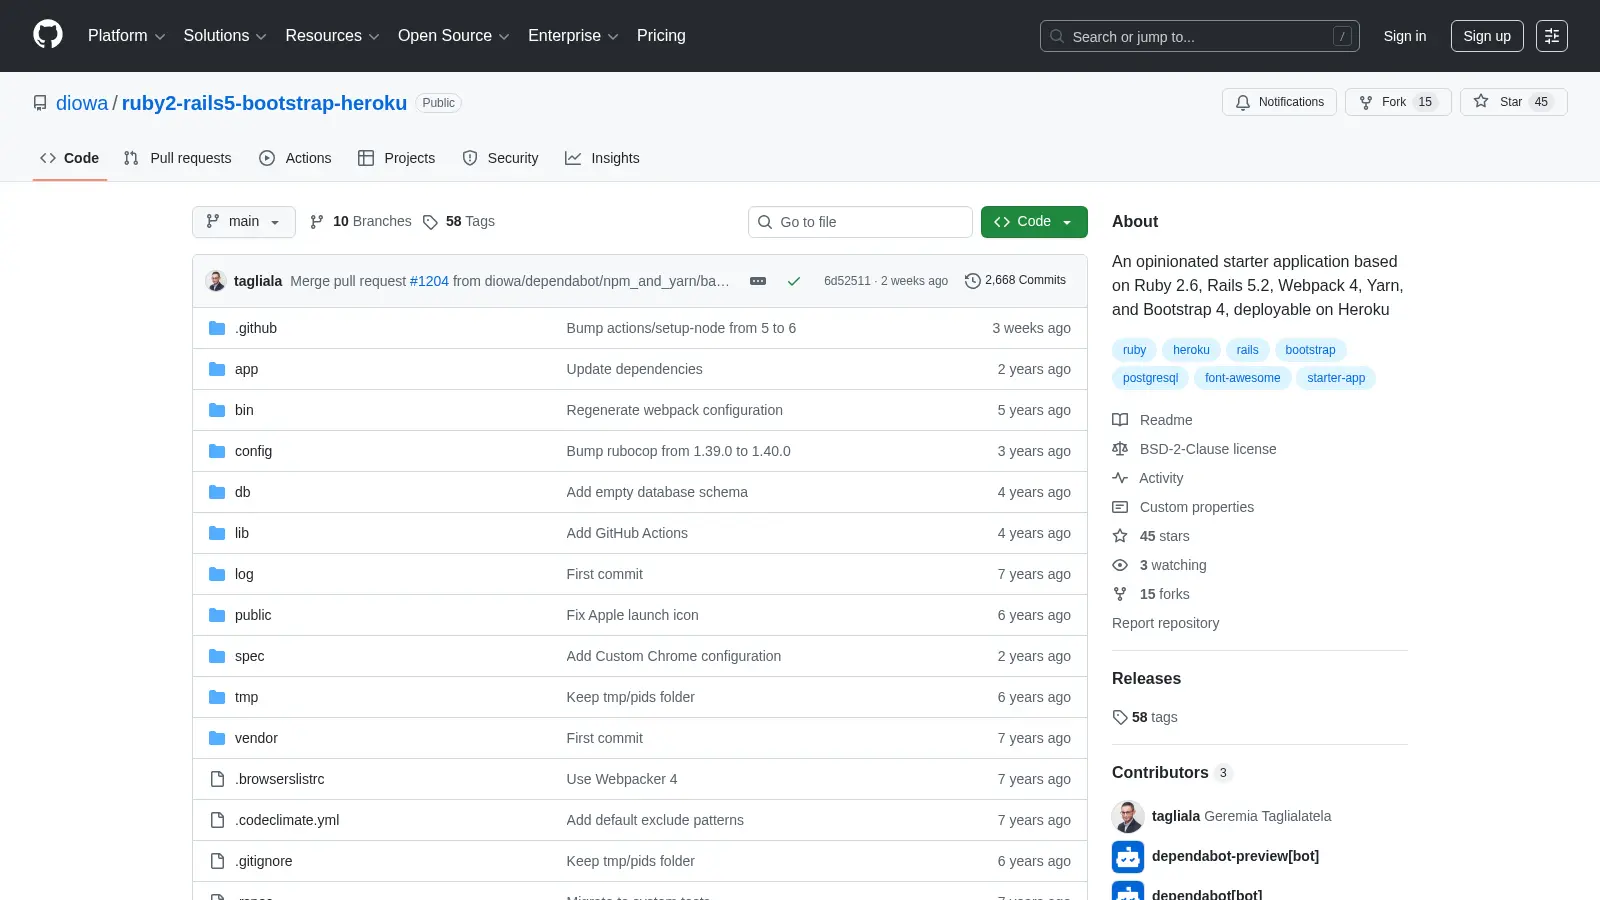1600x900 pixels.
Task: Click the pulse icon next to Activity
Action: [x=1120, y=478]
